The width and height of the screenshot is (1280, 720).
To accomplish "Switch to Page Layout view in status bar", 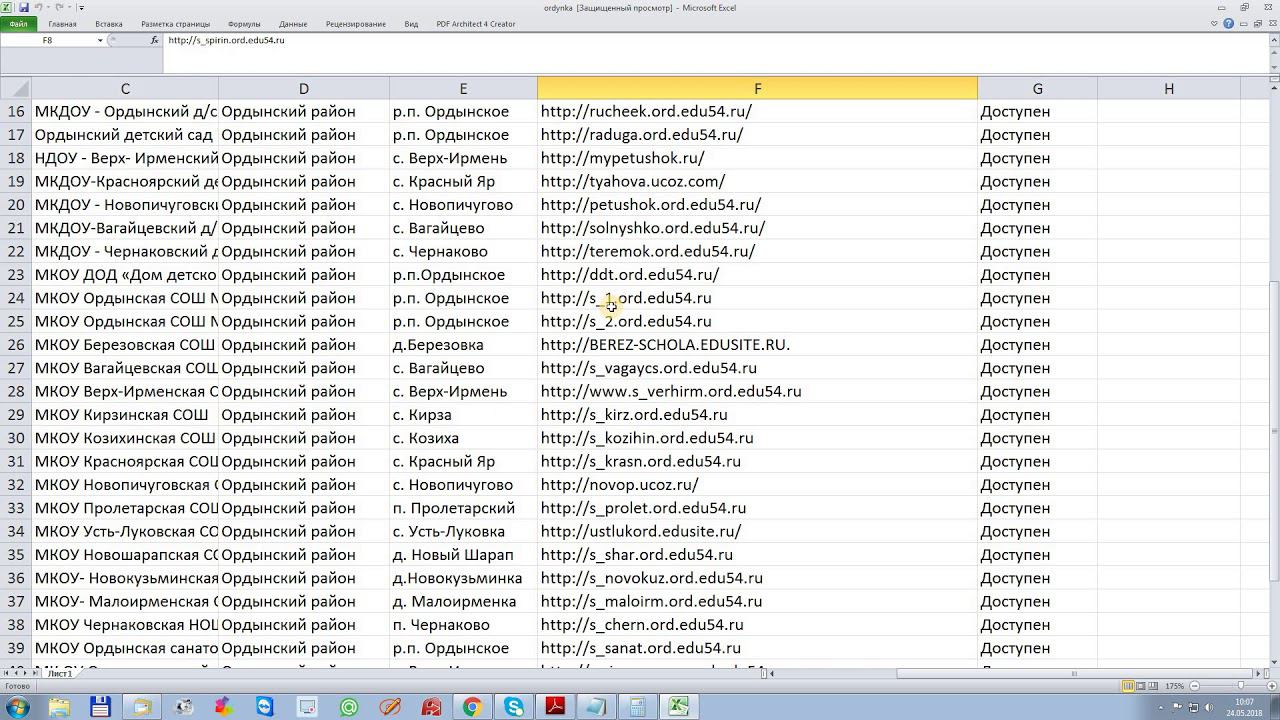I will (1141, 686).
